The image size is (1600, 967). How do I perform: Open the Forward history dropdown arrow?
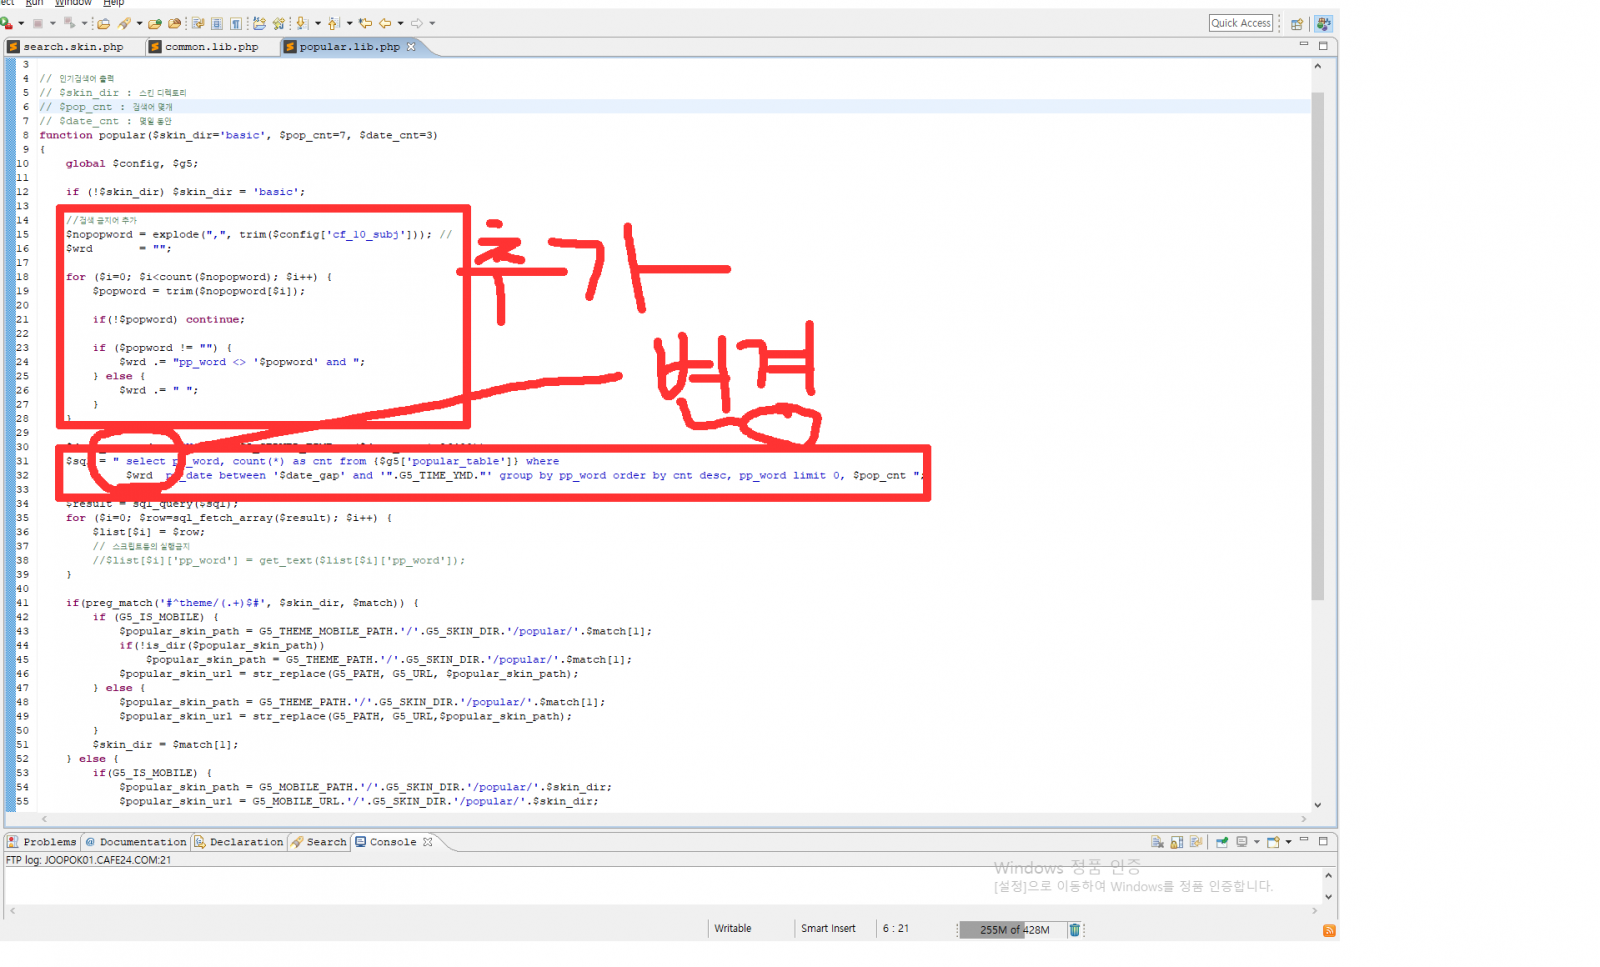point(432,23)
